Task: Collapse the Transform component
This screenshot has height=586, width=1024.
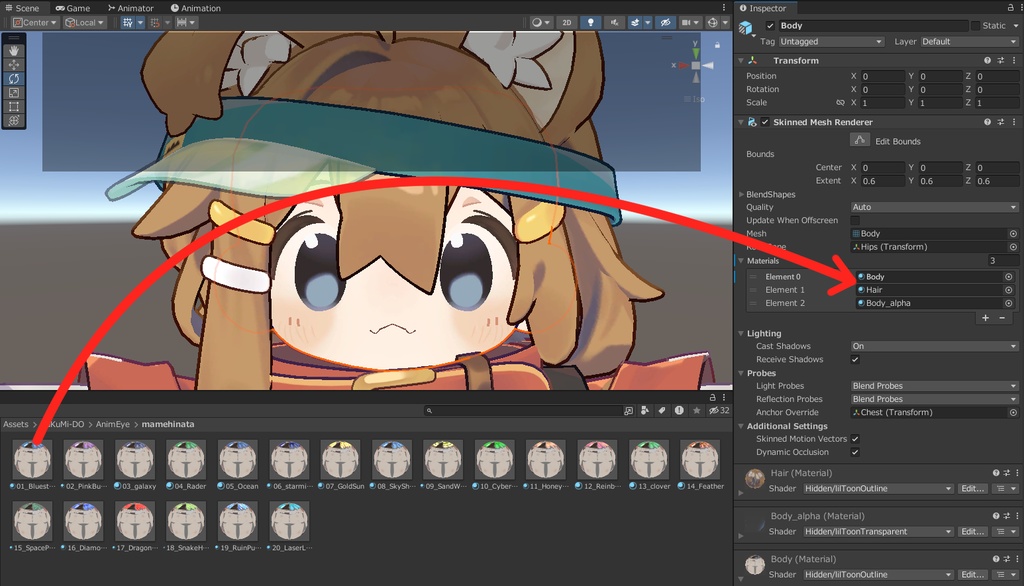Action: (x=741, y=60)
